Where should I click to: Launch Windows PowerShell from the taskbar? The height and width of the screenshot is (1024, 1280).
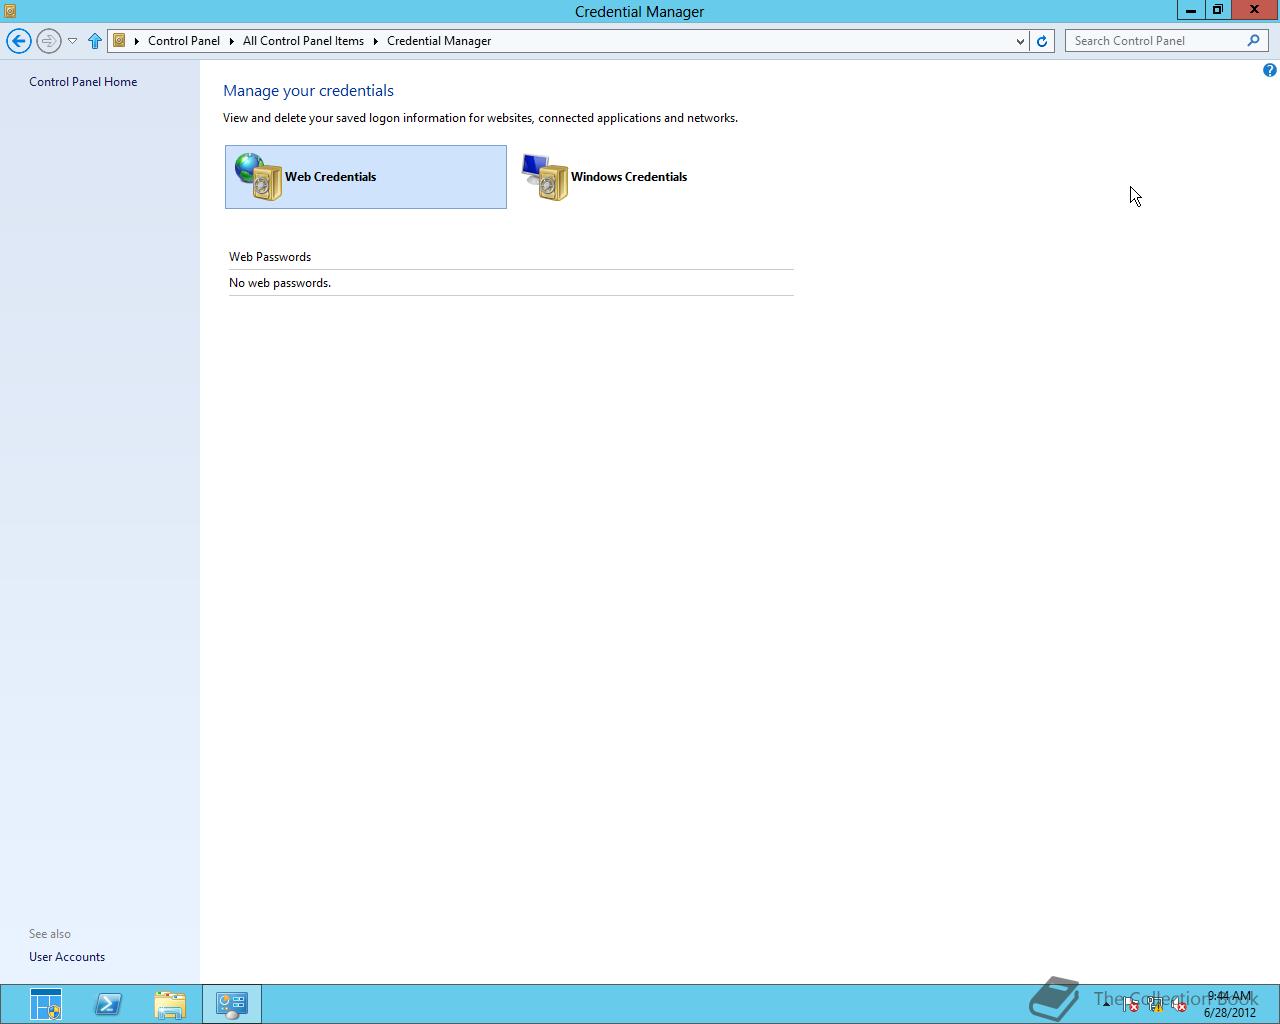[108, 1004]
